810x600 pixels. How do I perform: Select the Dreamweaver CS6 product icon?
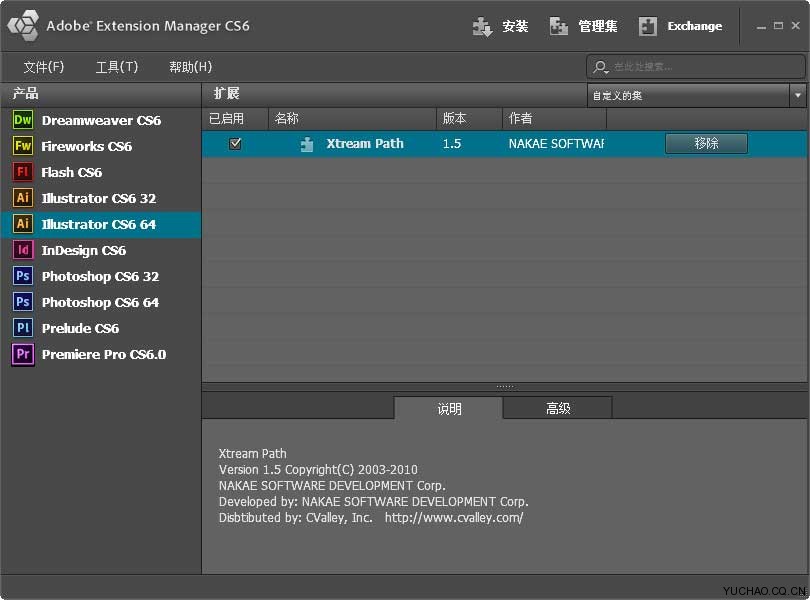[x=24, y=120]
